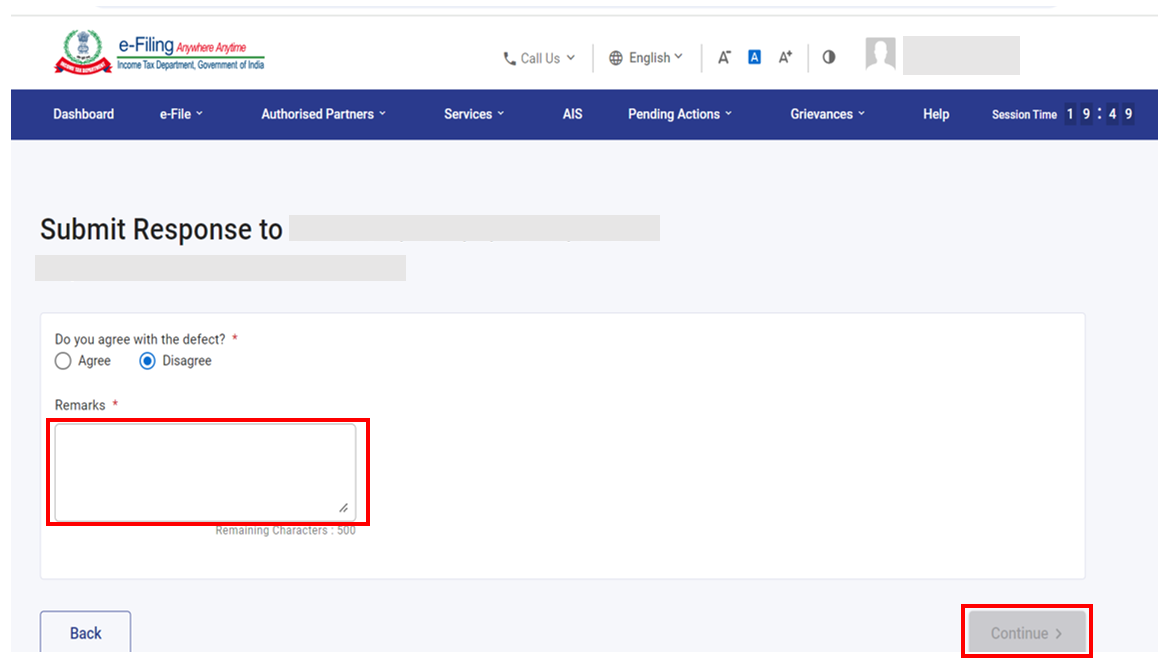Toggle the high contrast mode icon
Screen dimensions: 1162x661
click(829, 57)
